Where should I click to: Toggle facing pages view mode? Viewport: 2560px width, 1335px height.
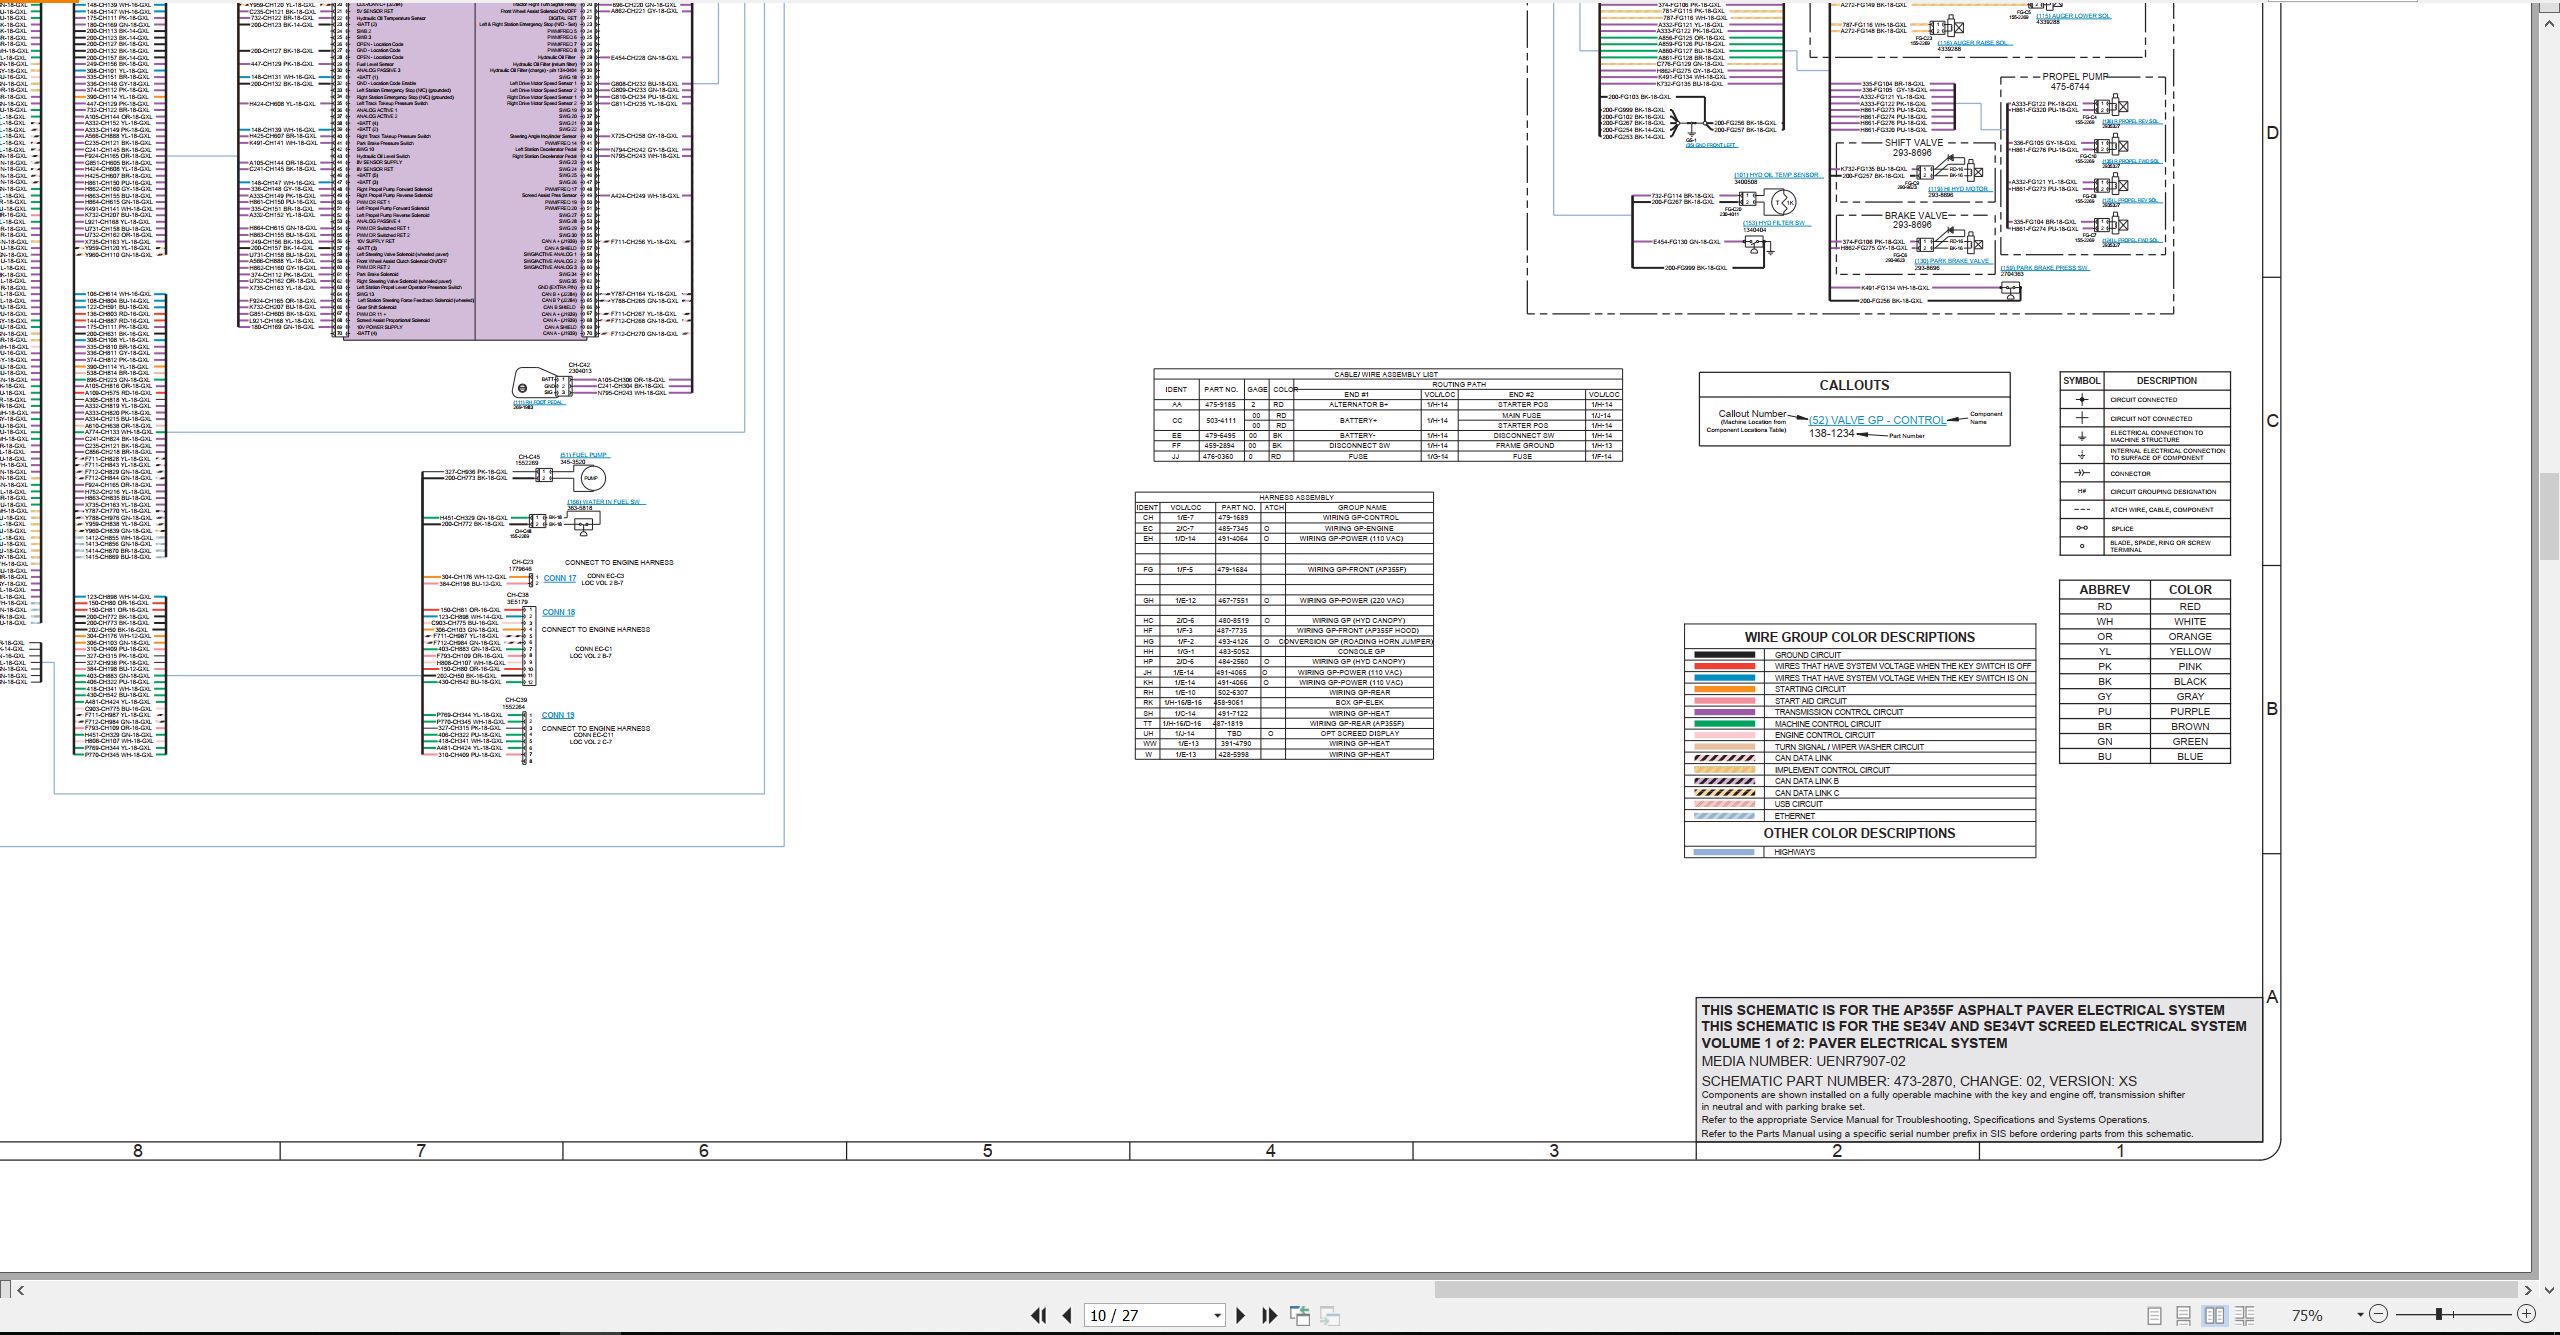[x=2214, y=1315]
